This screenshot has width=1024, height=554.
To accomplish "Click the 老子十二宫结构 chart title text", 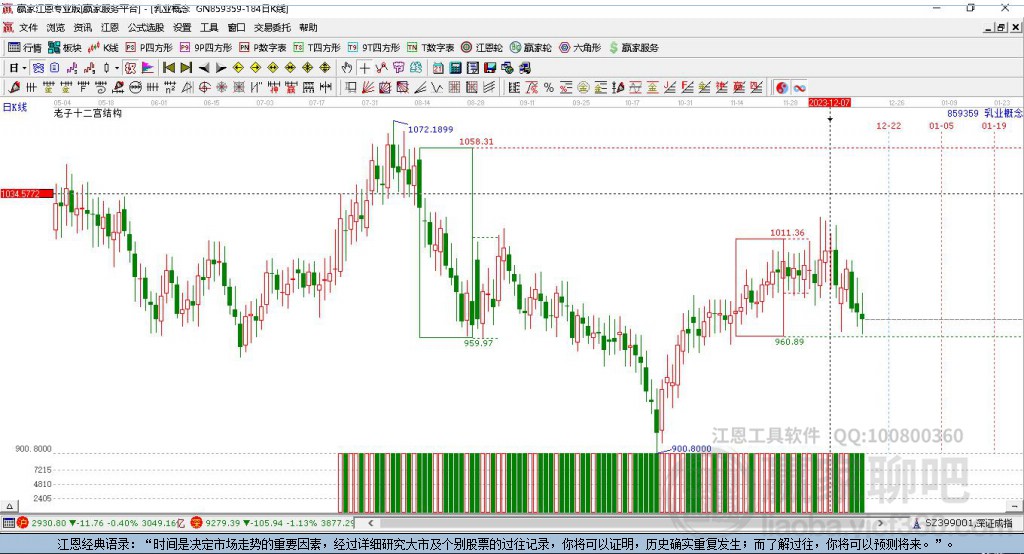I will [x=88, y=113].
